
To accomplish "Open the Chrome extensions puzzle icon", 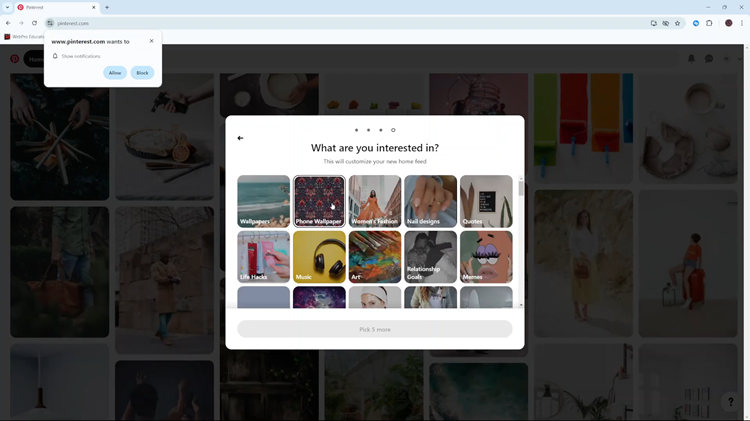I will pyautogui.click(x=709, y=23).
